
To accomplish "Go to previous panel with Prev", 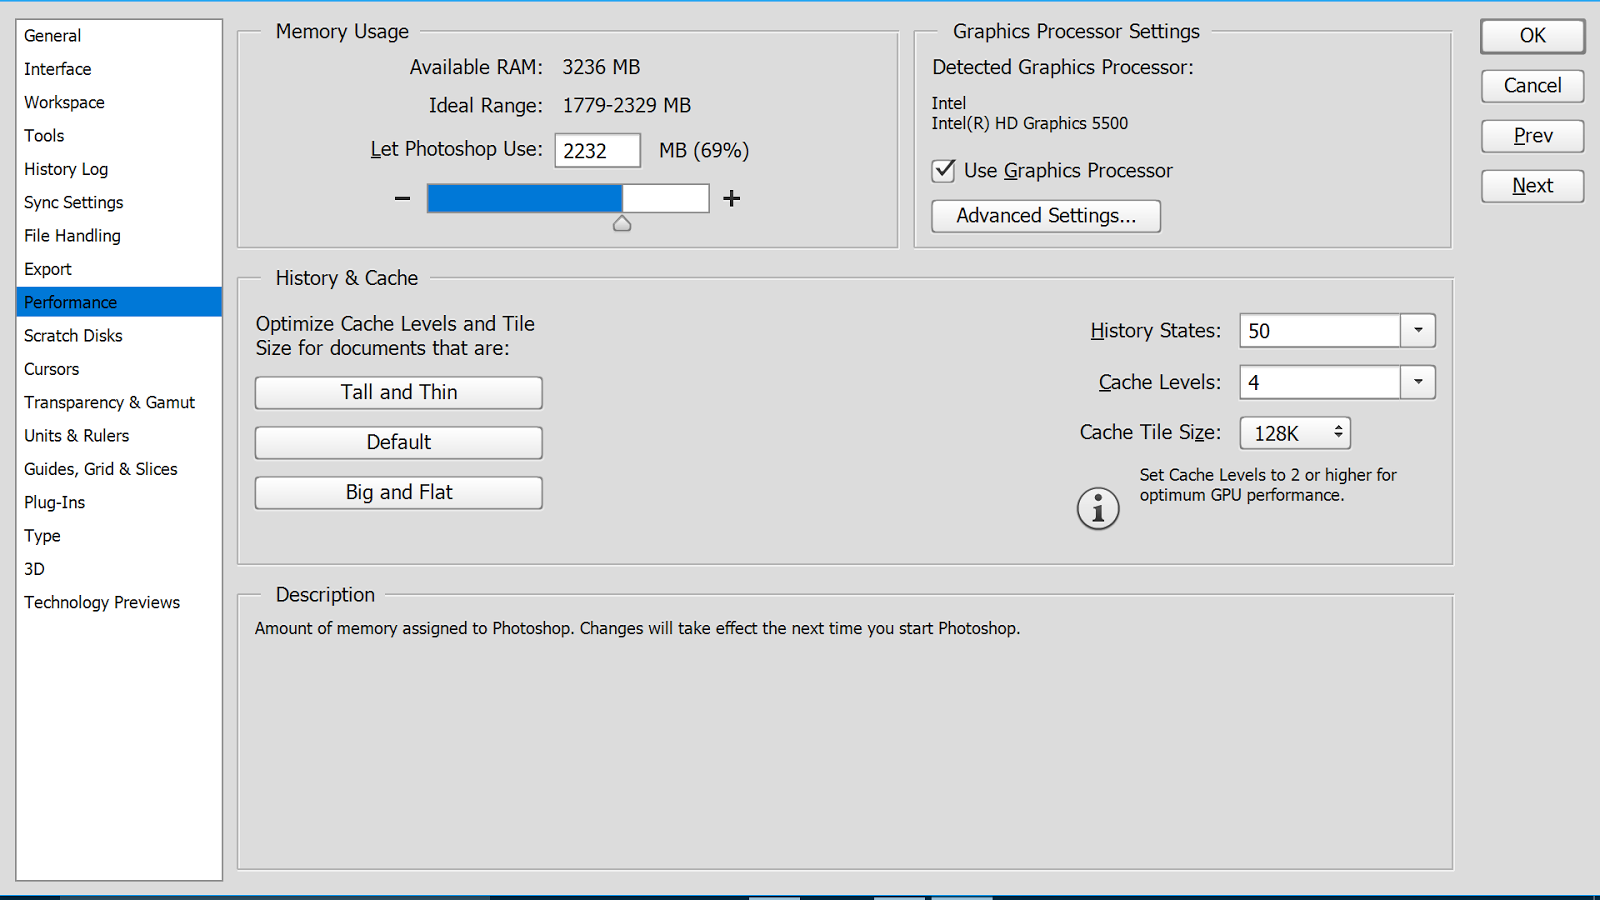I will pos(1533,136).
